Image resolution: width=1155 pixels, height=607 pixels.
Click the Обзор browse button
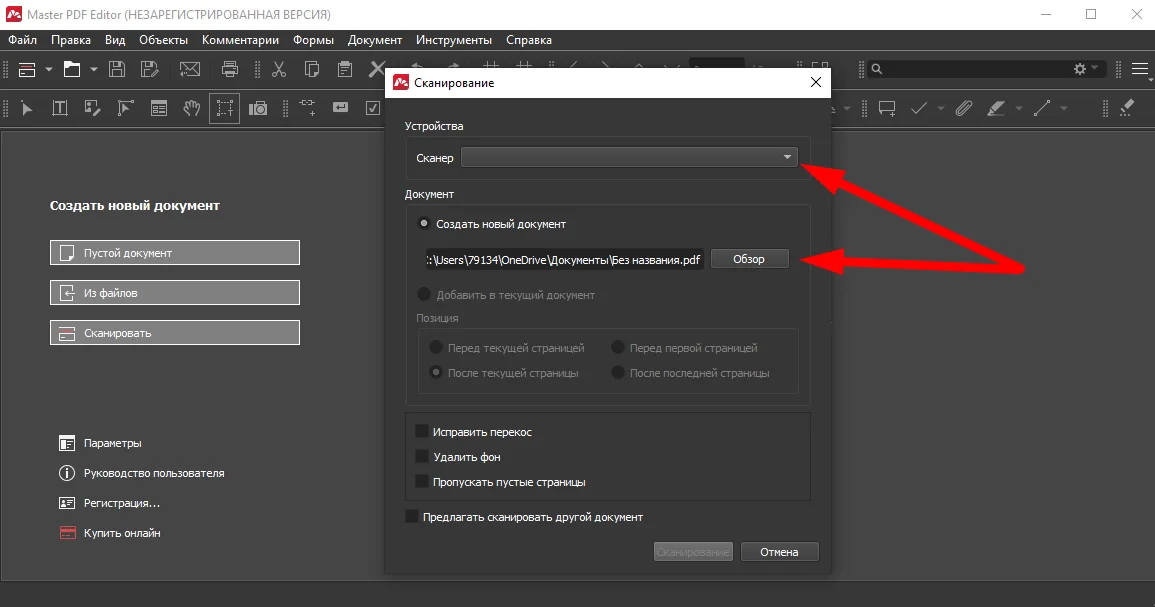pyautogui.click(x=749, y=259)
